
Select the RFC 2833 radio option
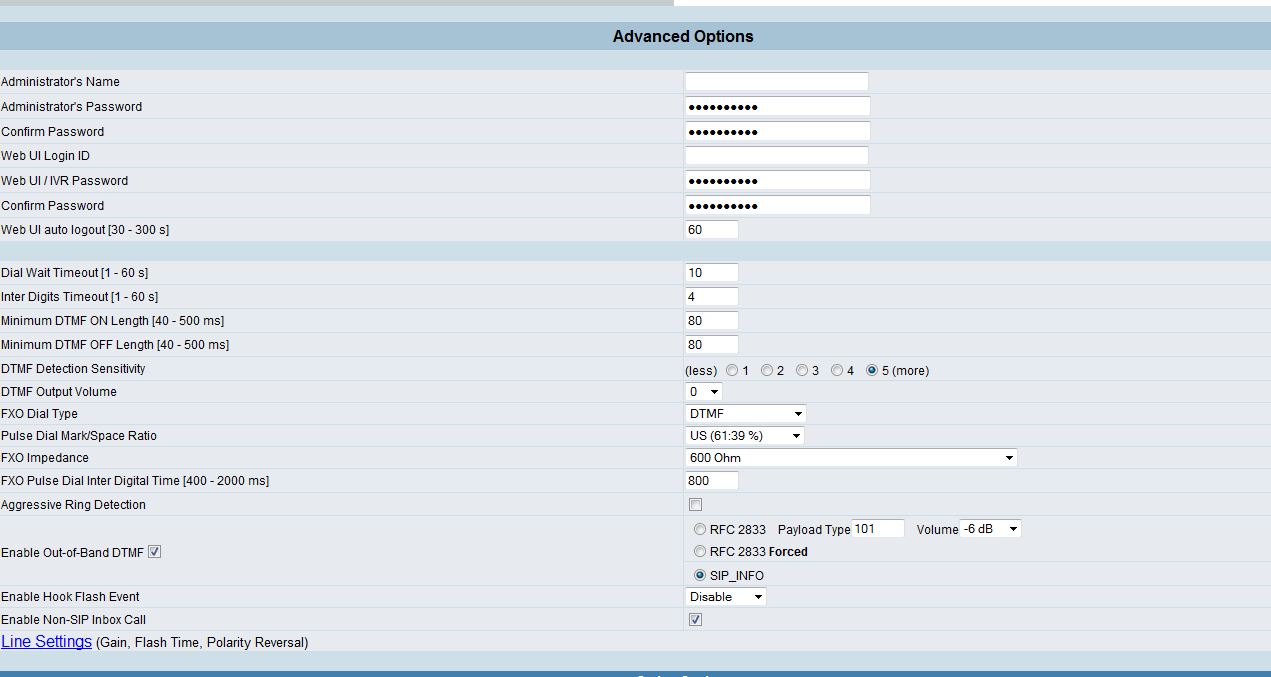700,530
